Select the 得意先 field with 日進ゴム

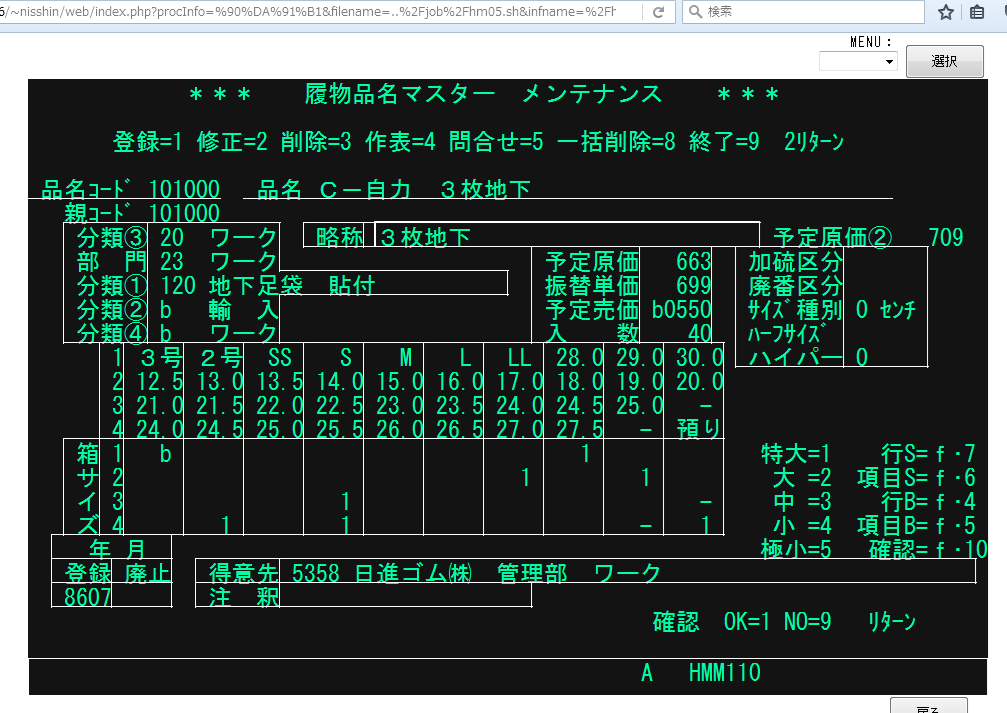(627, 573)
